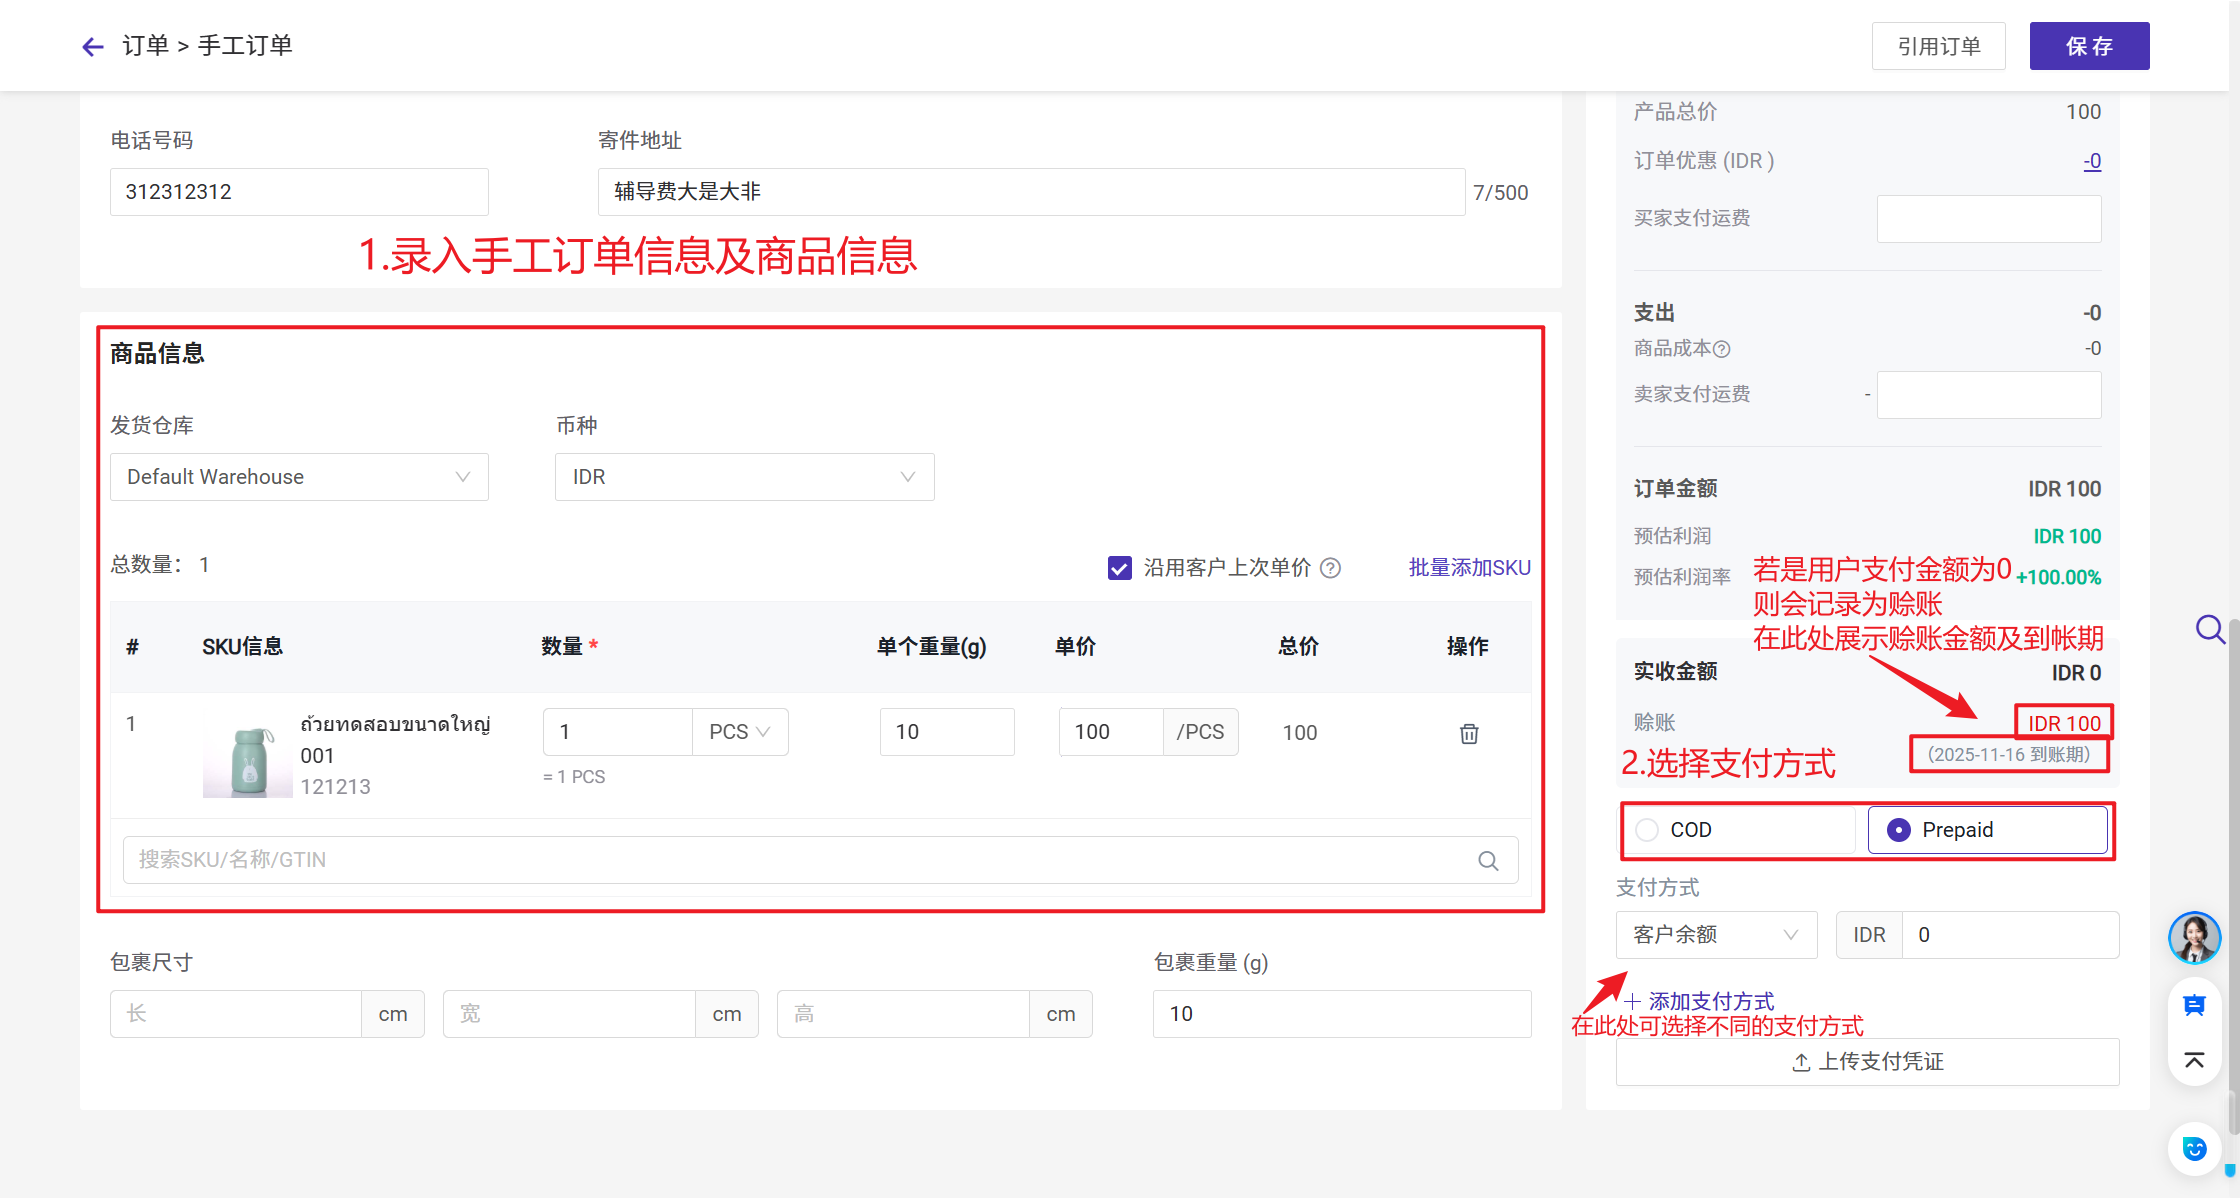The image size is (2240, 1198).
Task: Open the Default Warehouse dropdown
Action: (x=299, y=477)
